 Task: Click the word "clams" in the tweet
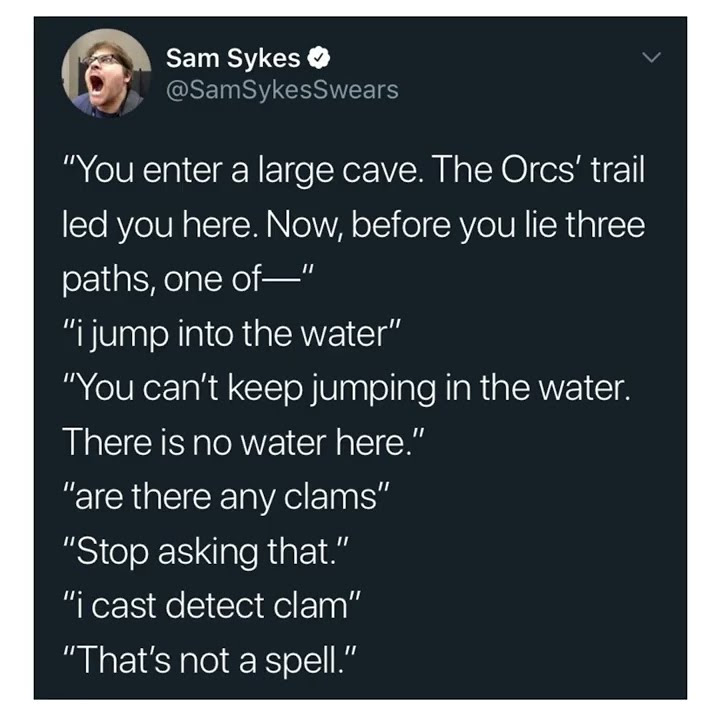(x=330, y=497)
